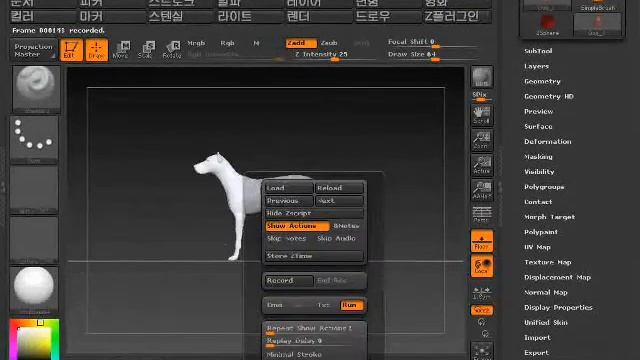Open the 라이트 menu
Viewport: 640px width, 360px height.
[x=250, y=17]
